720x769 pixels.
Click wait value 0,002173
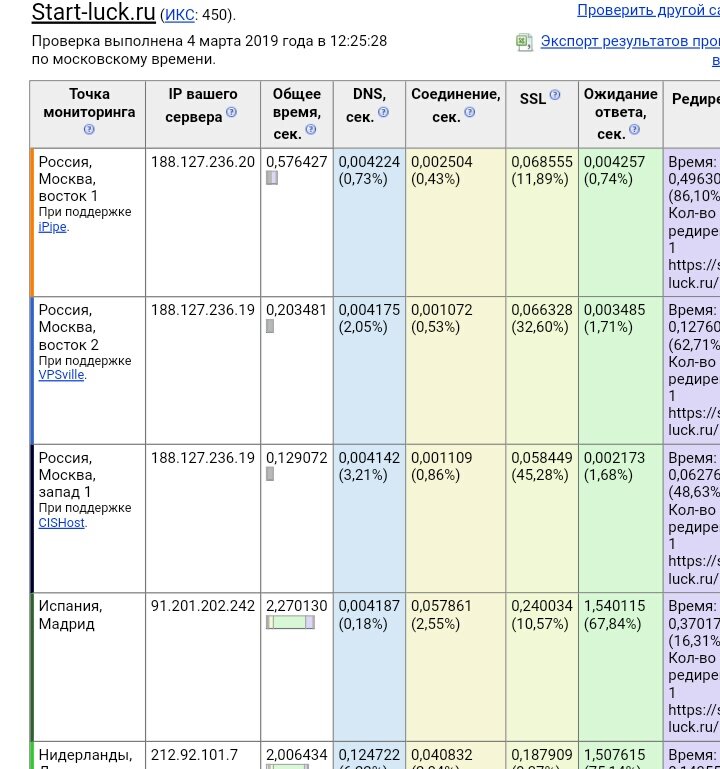coord(614,458)
